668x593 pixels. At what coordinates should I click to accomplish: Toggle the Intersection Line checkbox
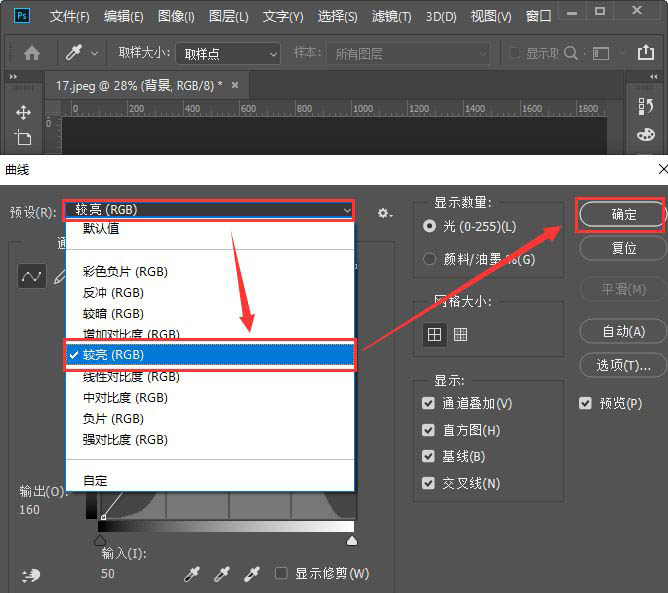click(x=428, y=483)
